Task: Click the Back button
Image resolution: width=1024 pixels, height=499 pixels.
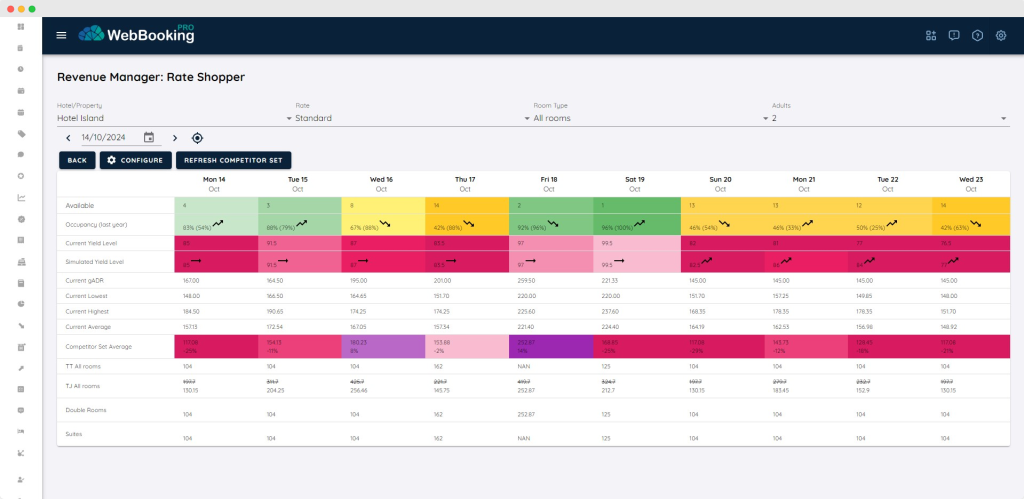Action: (77, 160)
